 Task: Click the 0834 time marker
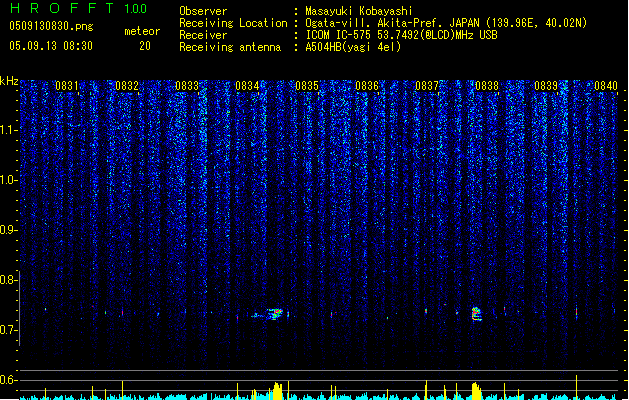(x=247, y=86)
